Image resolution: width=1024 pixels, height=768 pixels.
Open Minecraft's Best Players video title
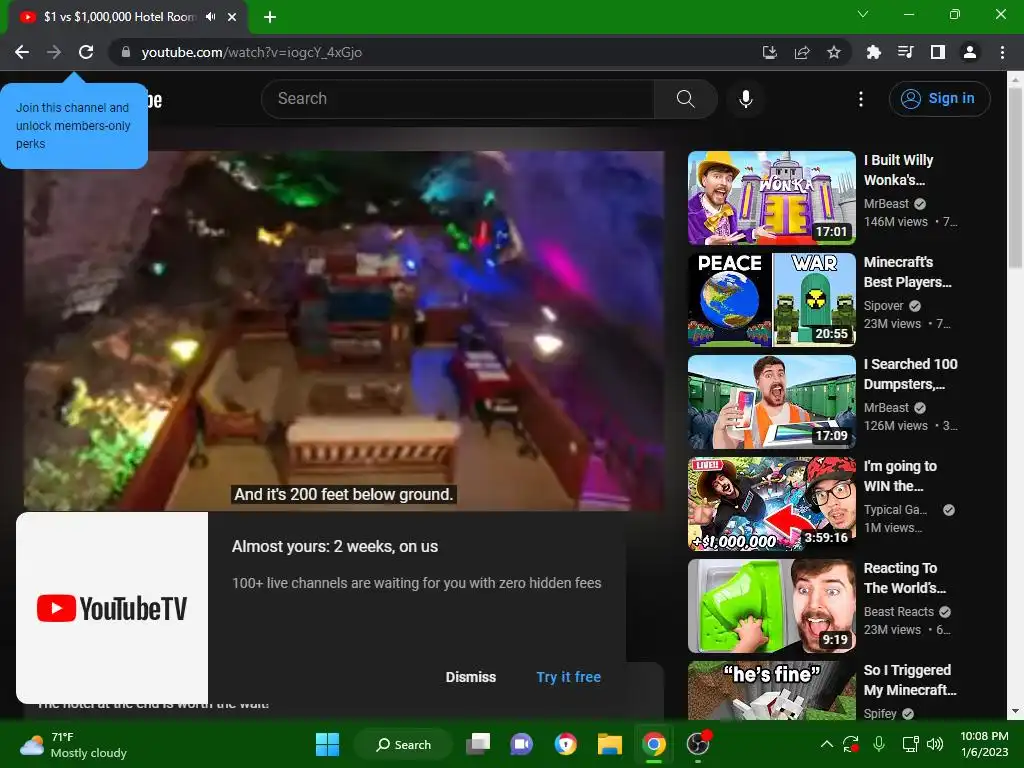[x=908, y=272]
